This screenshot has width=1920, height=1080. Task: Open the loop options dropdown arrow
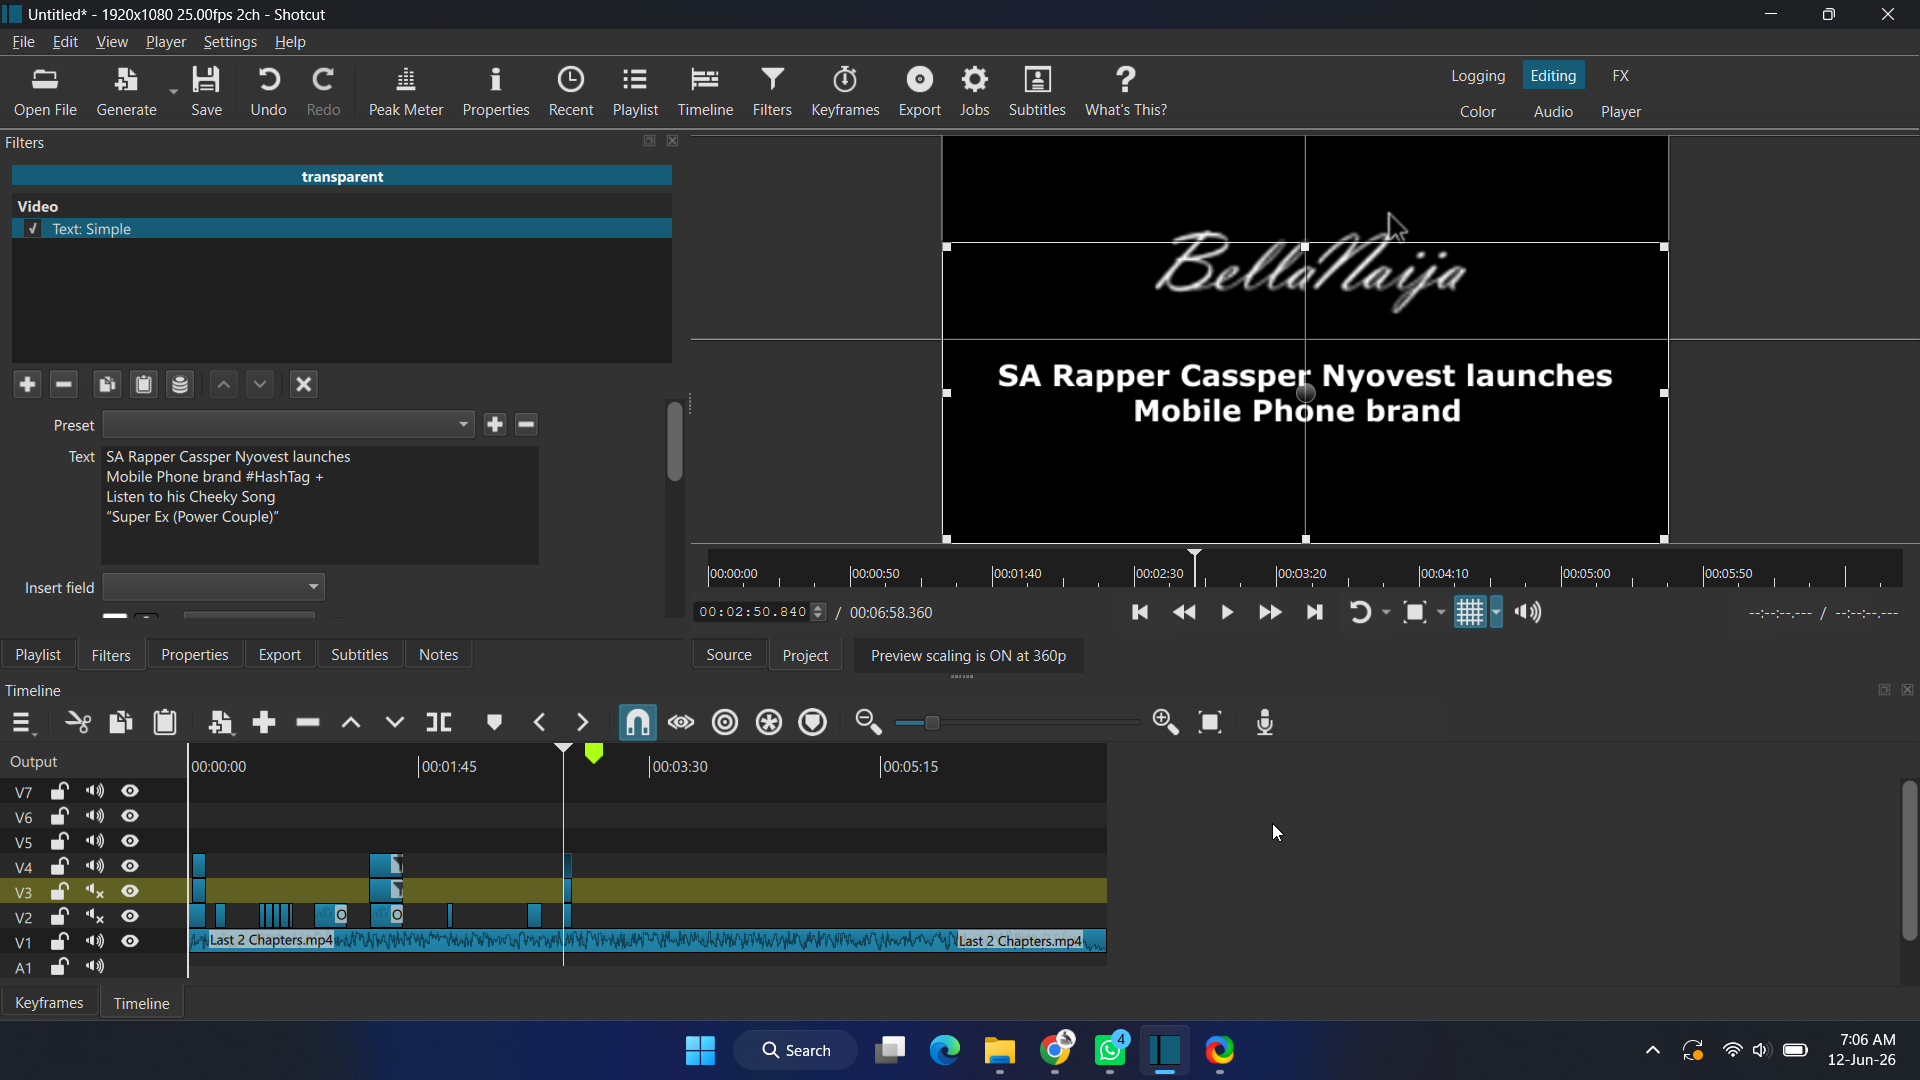(1386, 612)
